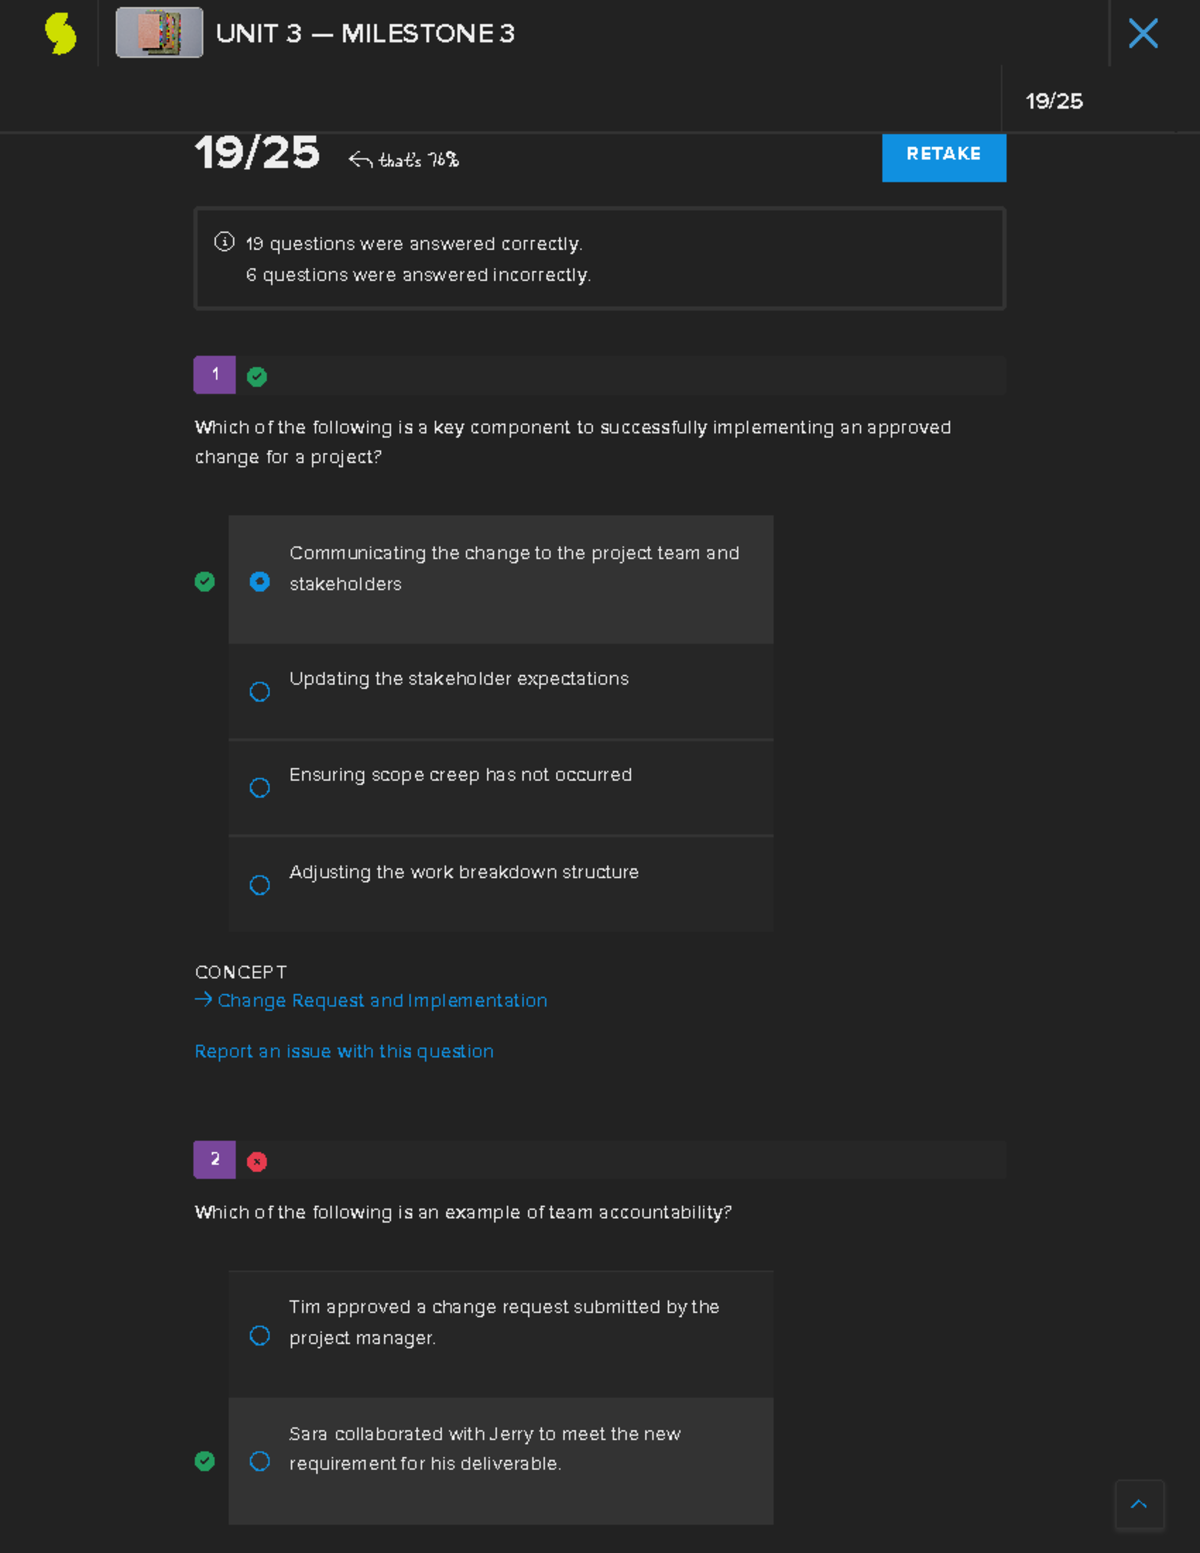Select the 'Ensuring scope creep has not occurred' option

tap(259, 788)
